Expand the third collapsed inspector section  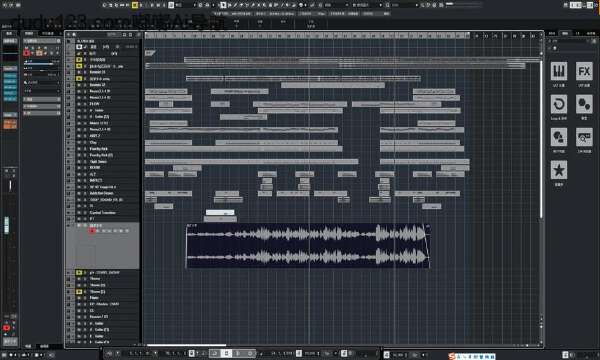pos(42,113)
